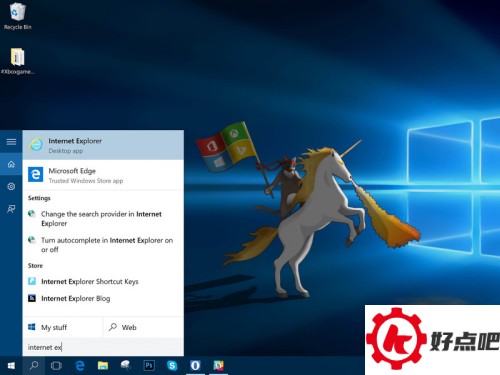Go to Home in the search sidebar
The width and height of the screenshot is (500, 375).
pos(11,164)
